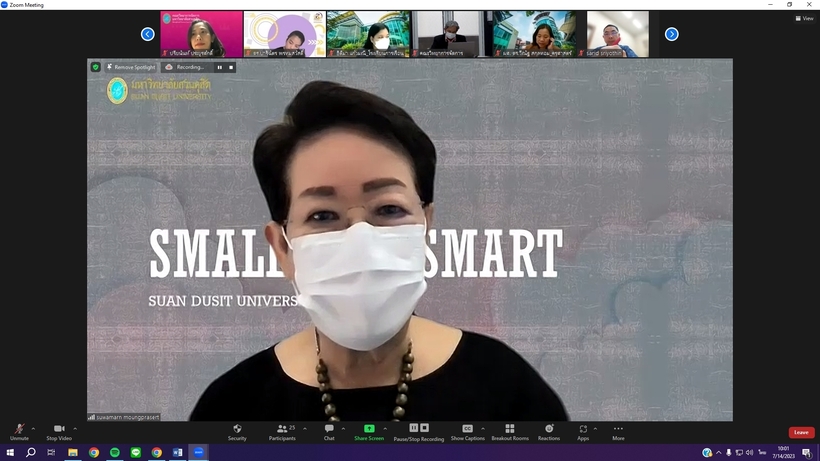Open video options arrow beside Stop Video
The height and width of the screenshot is (461, 820).
coord(75,429)
